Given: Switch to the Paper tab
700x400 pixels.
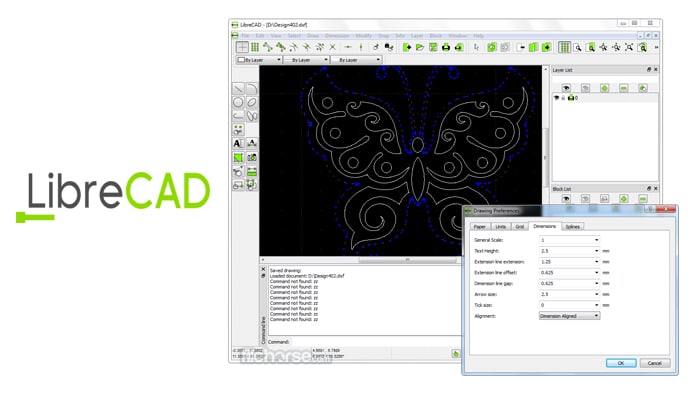Looking at the screenshot, I should (480, 227).
